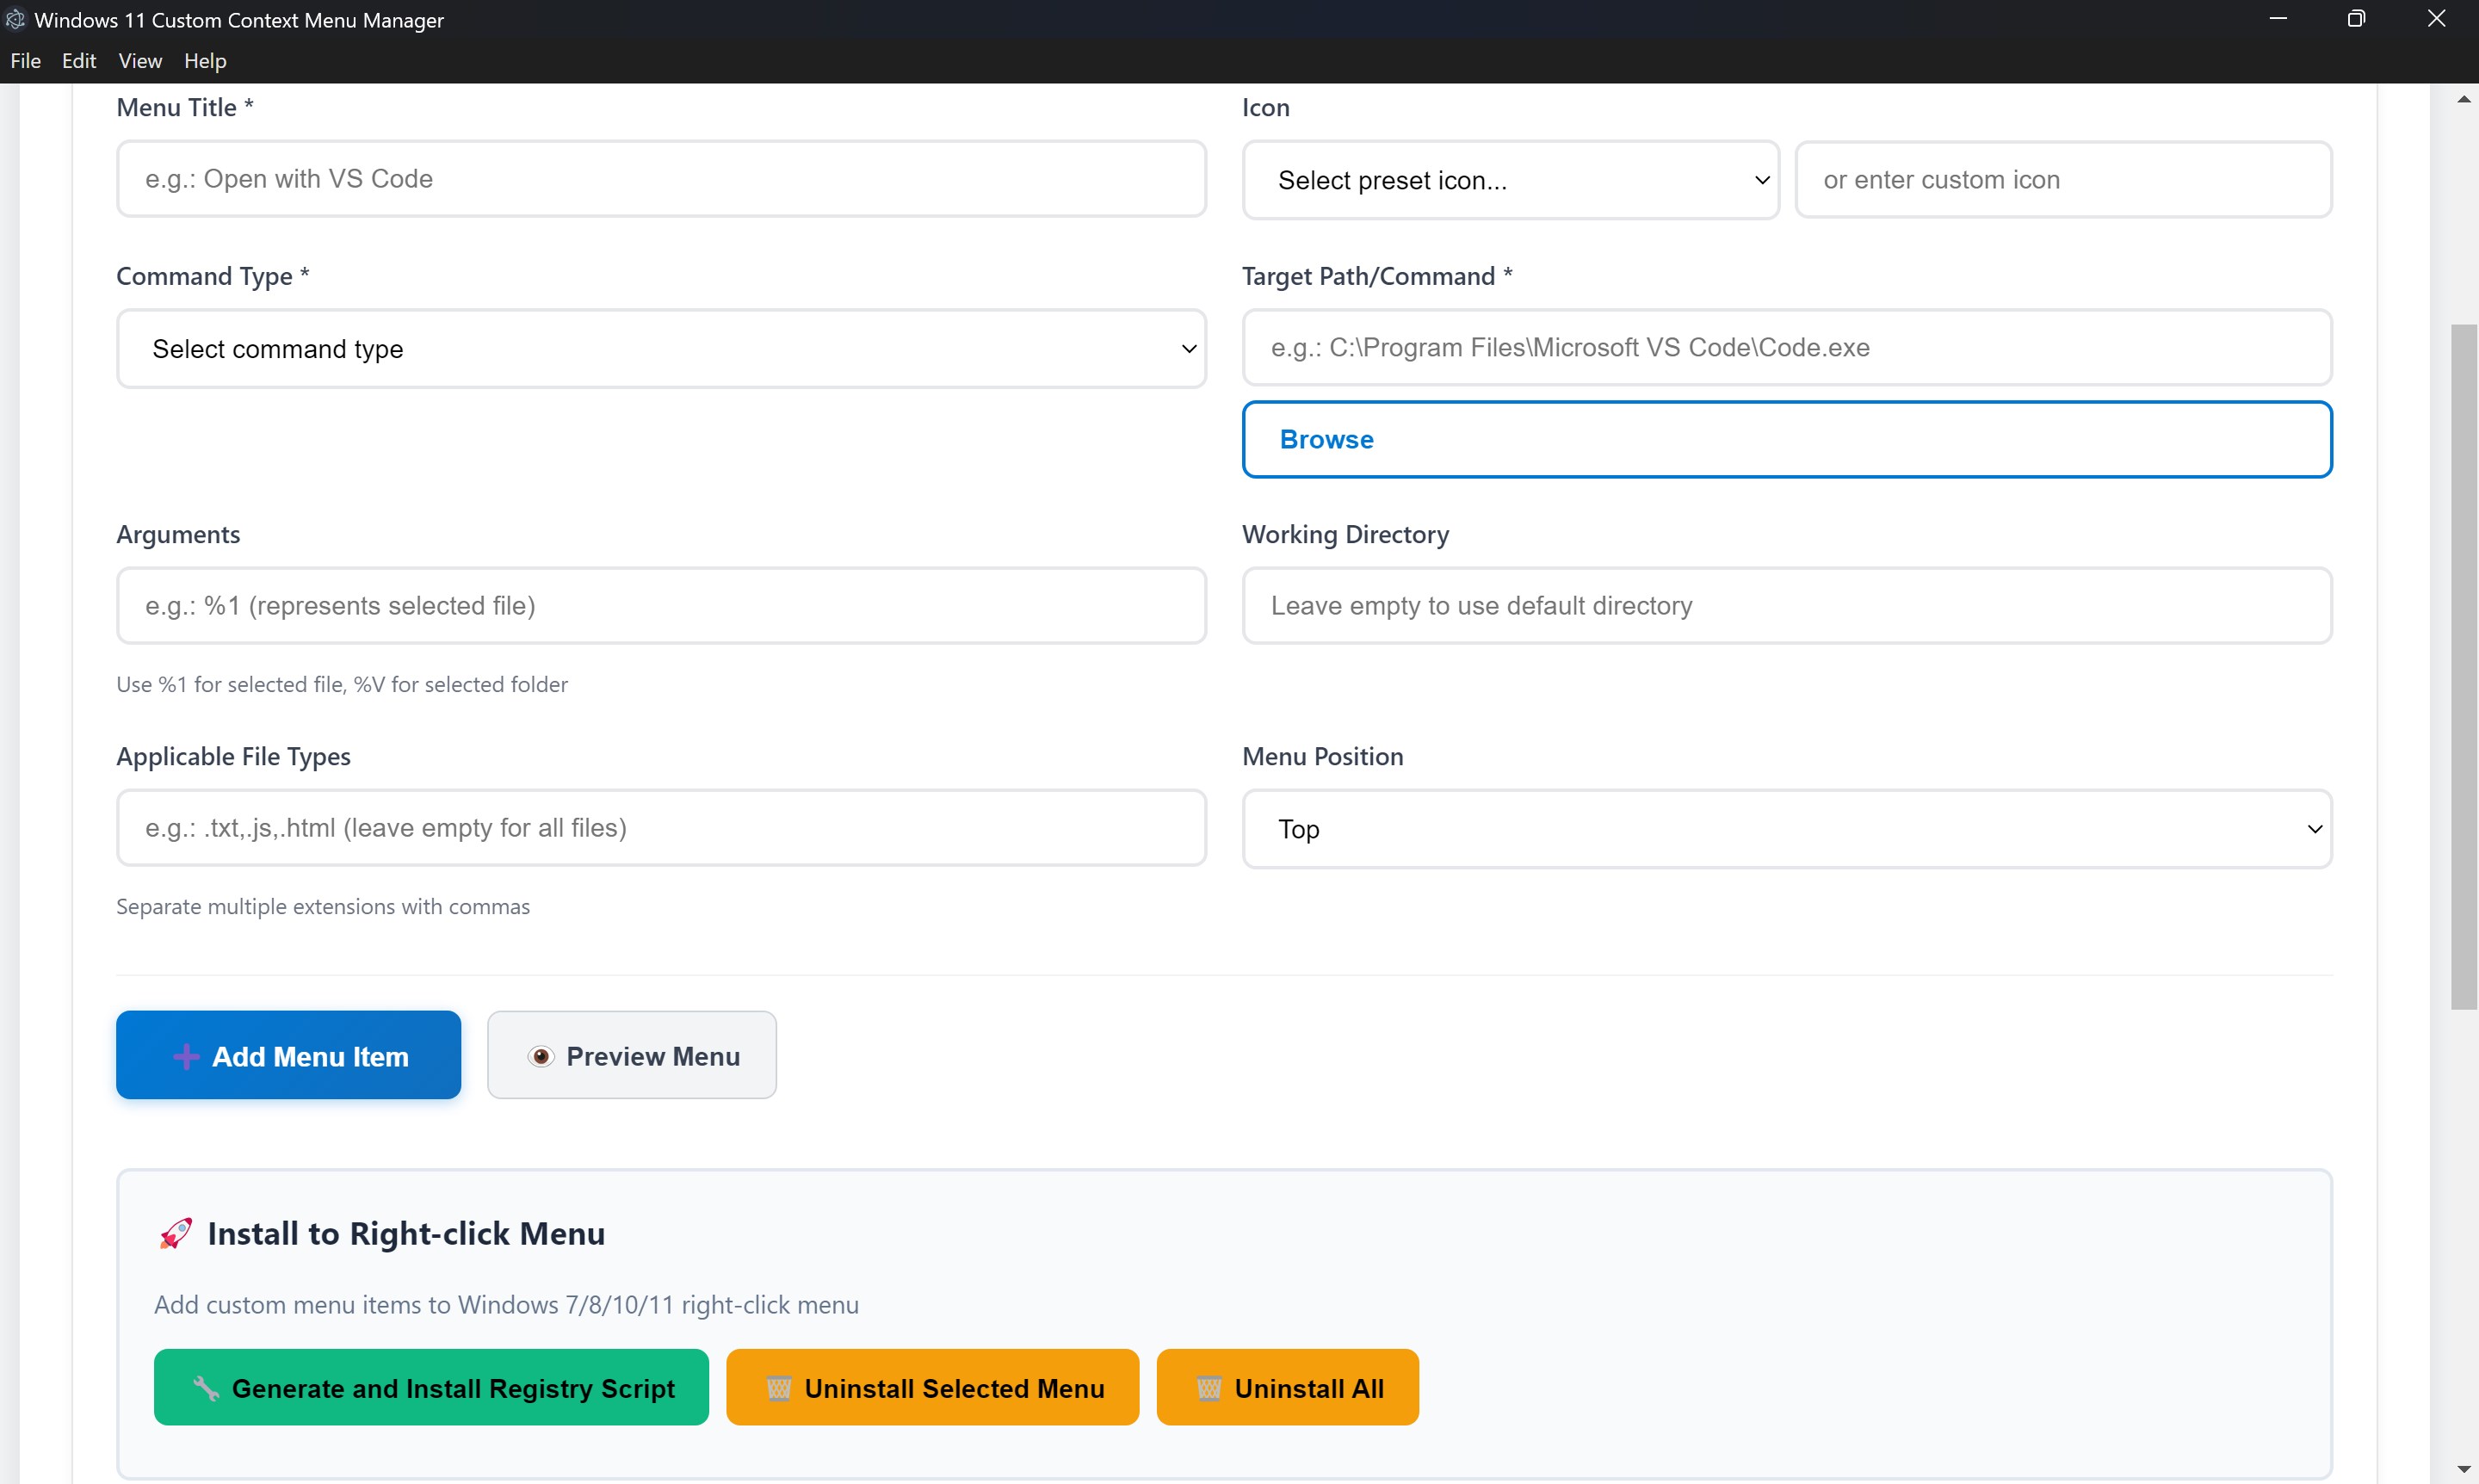This screenshot has height=1484, width=2479.
Task: Click trash icon on Uninstall Selected Menu
Action: 779,1388
